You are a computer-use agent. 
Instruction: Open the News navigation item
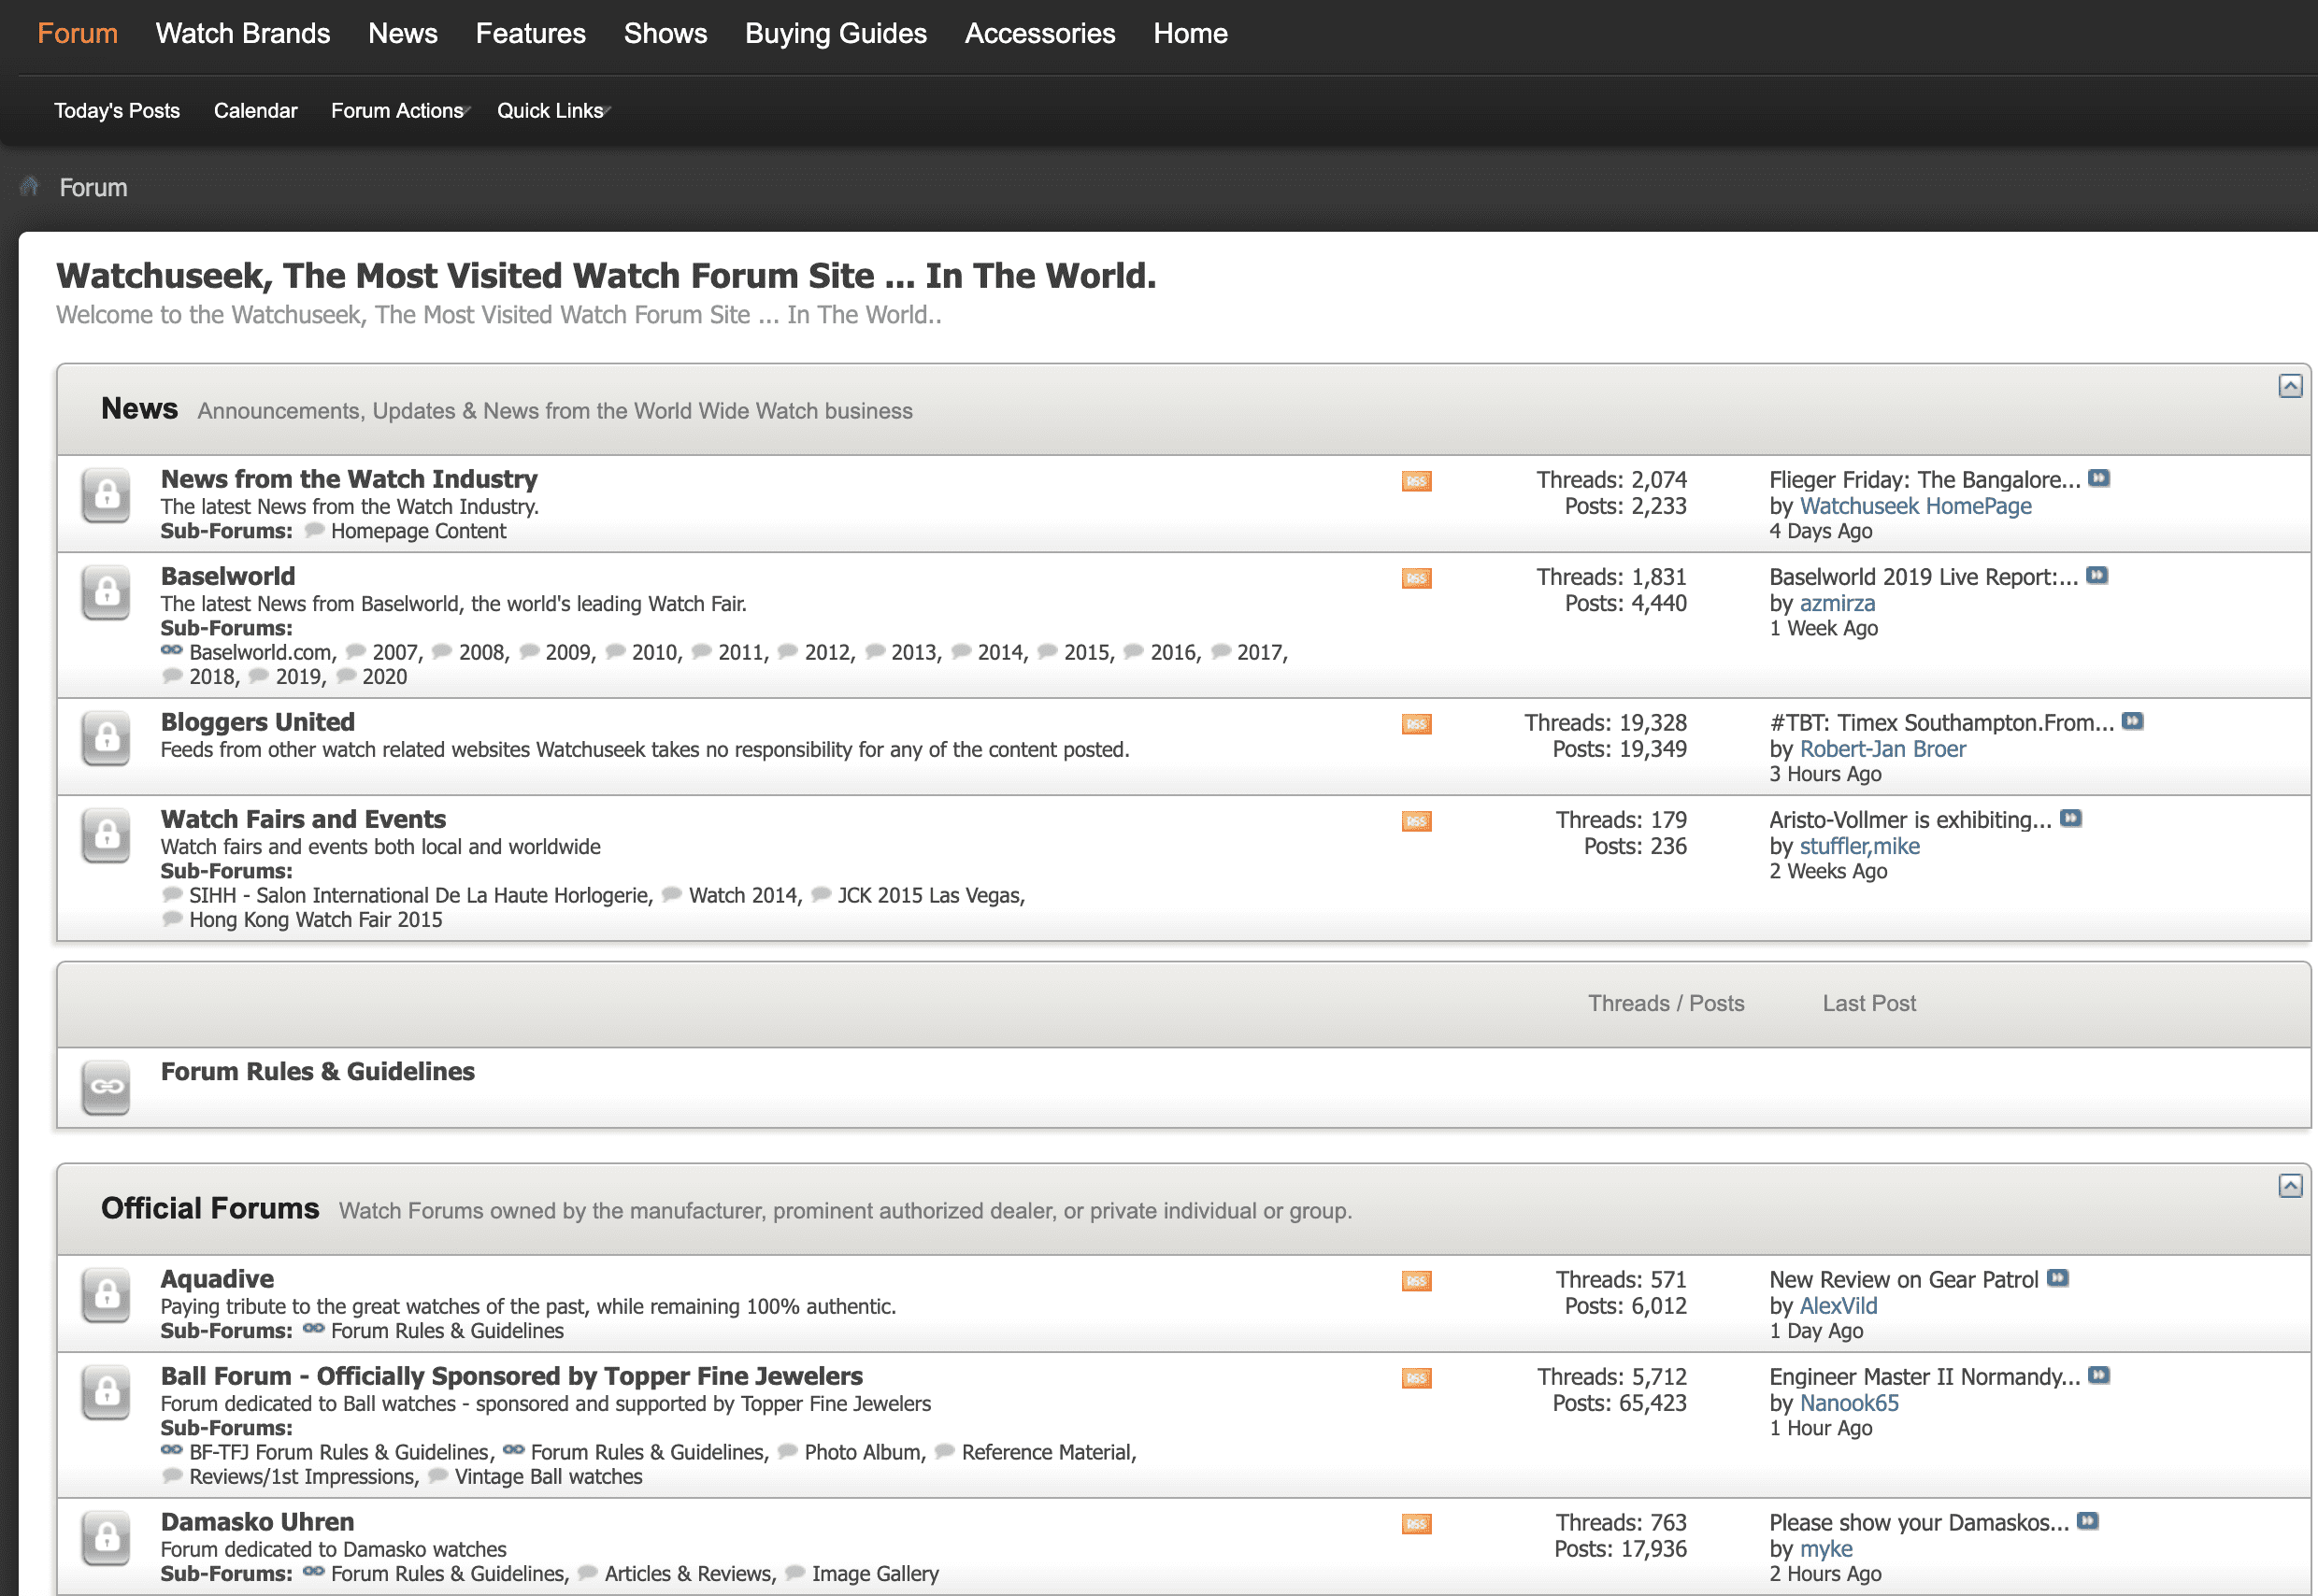tap(403, 34)
